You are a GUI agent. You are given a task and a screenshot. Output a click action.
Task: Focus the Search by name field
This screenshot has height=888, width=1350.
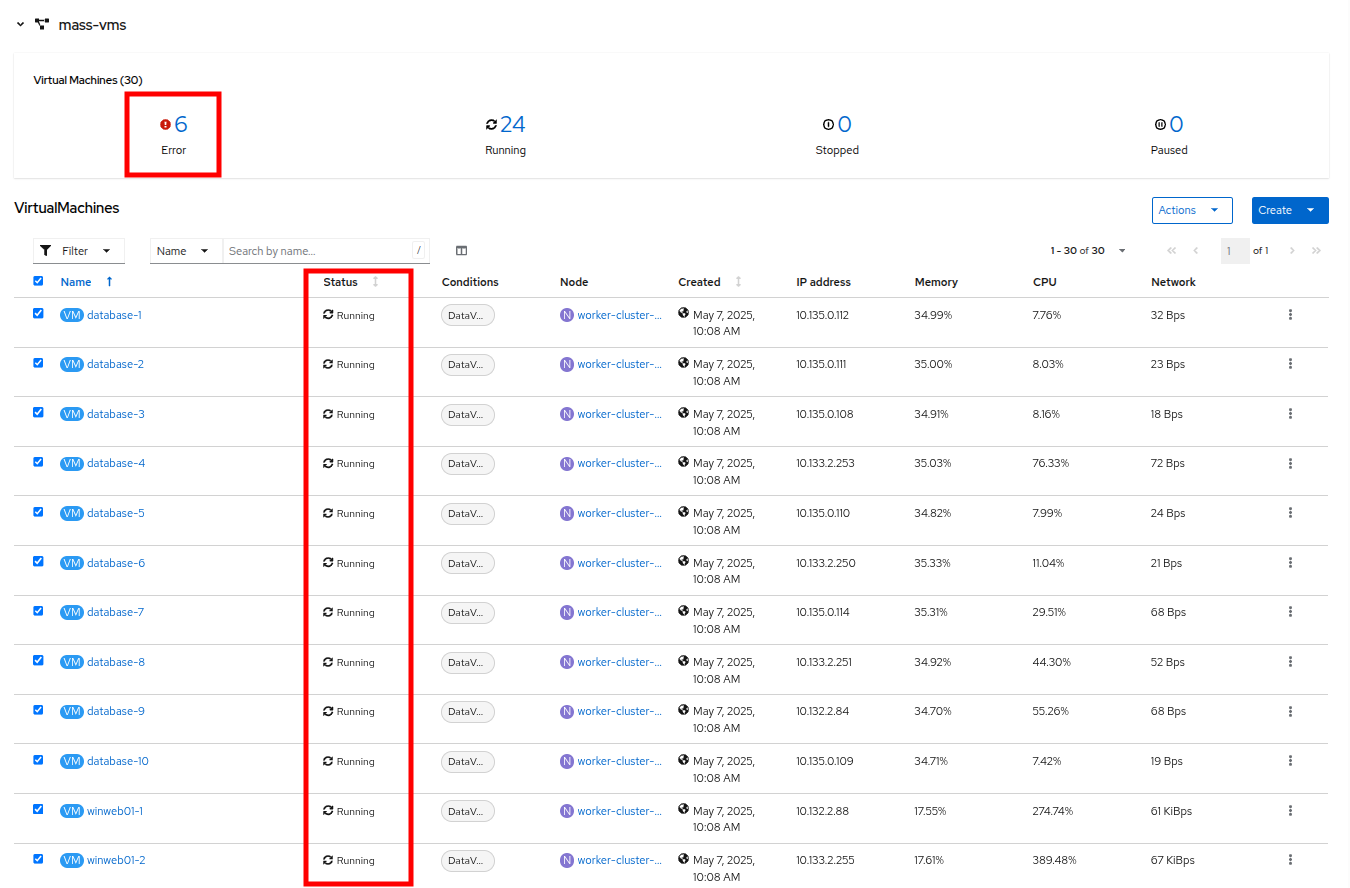[x=317, y=251]
